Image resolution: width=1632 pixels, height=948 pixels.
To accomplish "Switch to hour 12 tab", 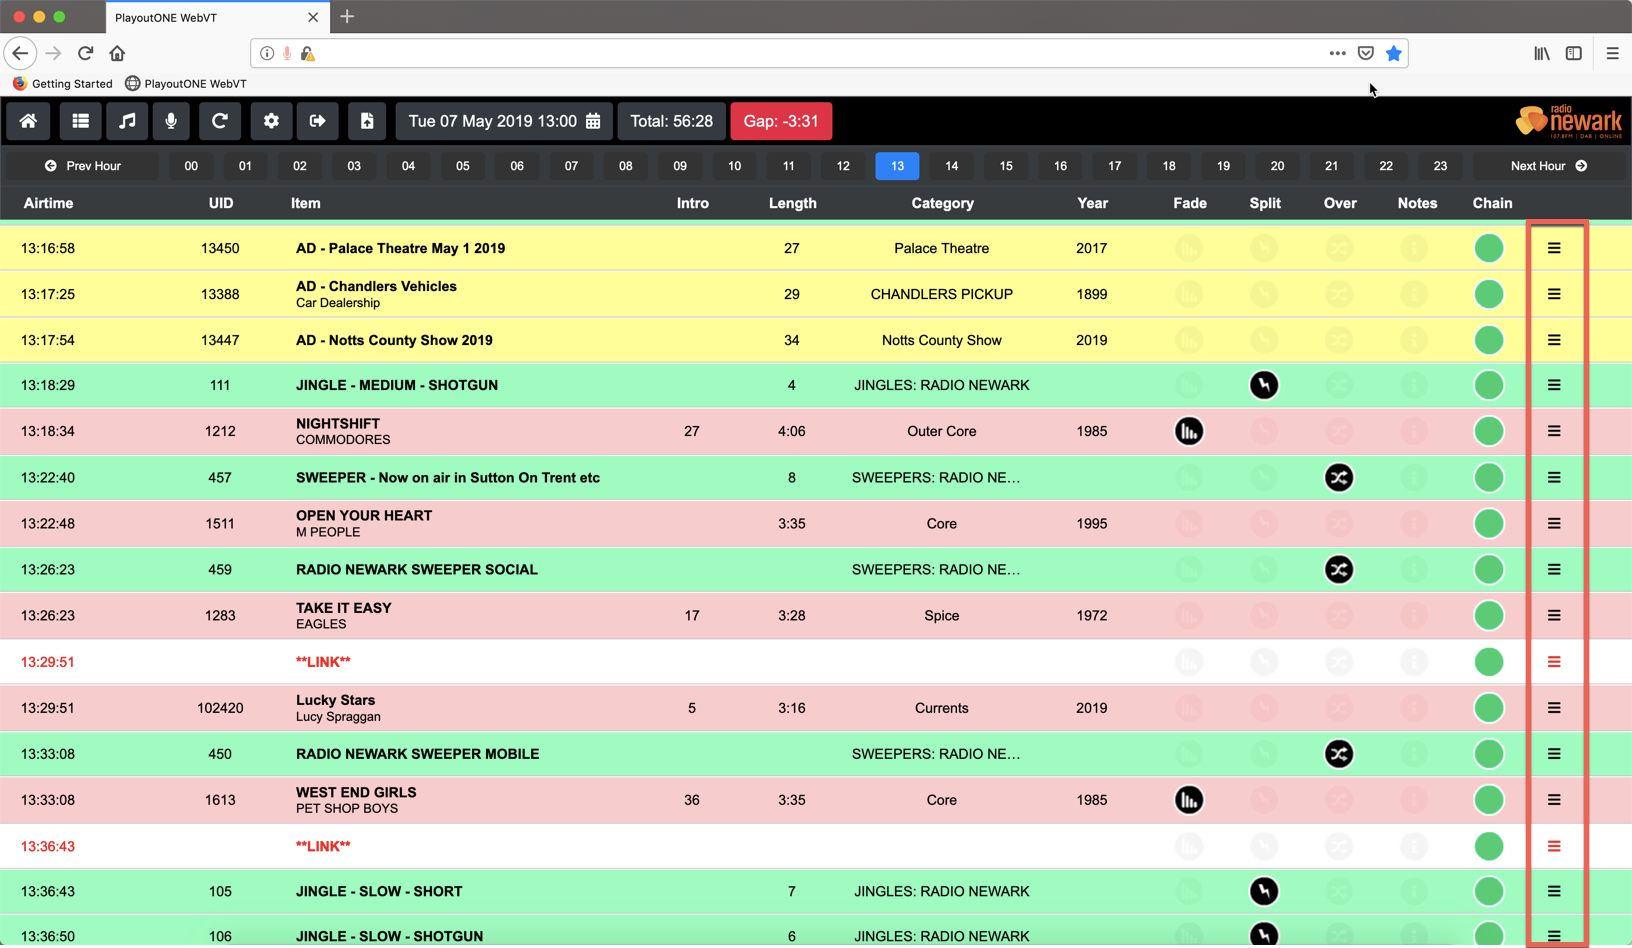I will [x=843, y=166].
